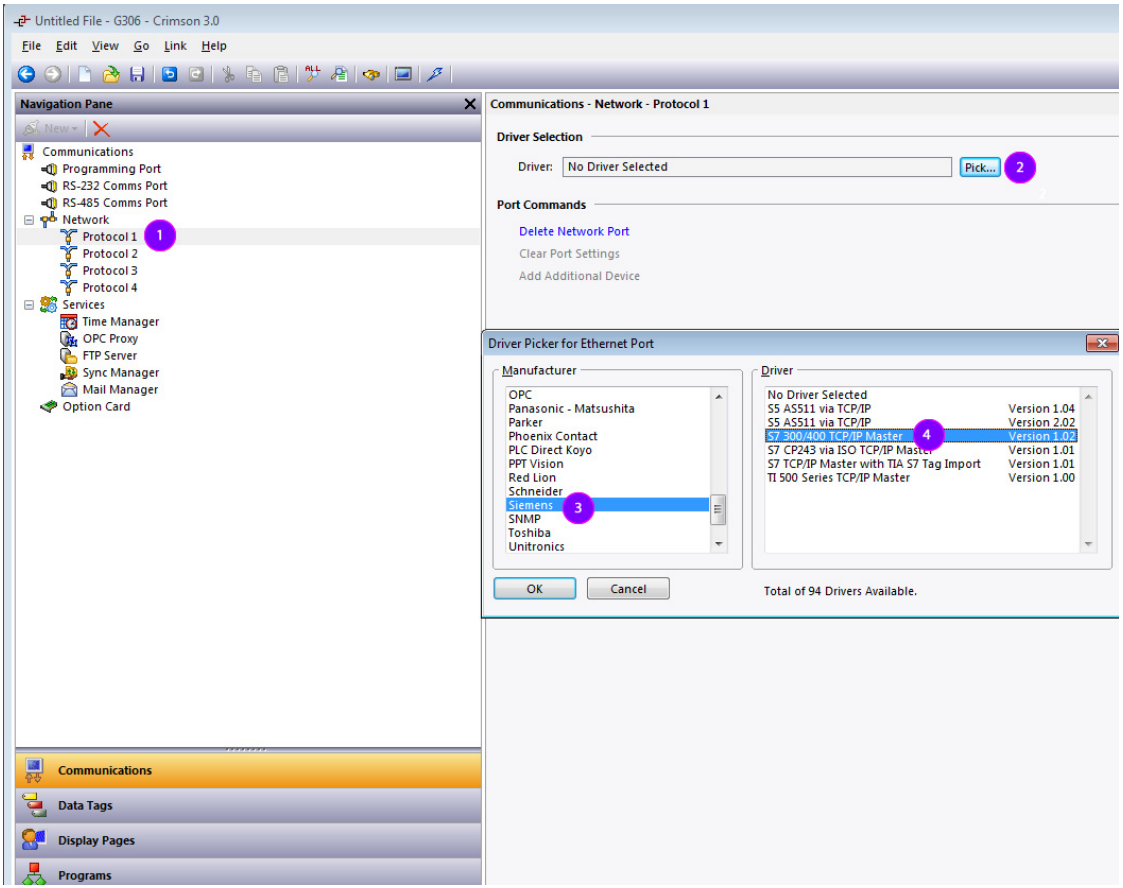Switch to the Communications category bar
The image size is (1123, 888).
click(248, 771)
